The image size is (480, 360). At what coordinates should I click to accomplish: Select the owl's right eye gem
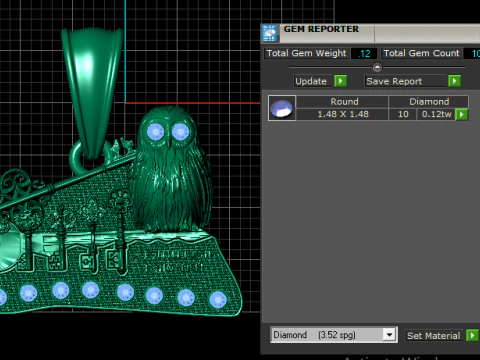181,131
